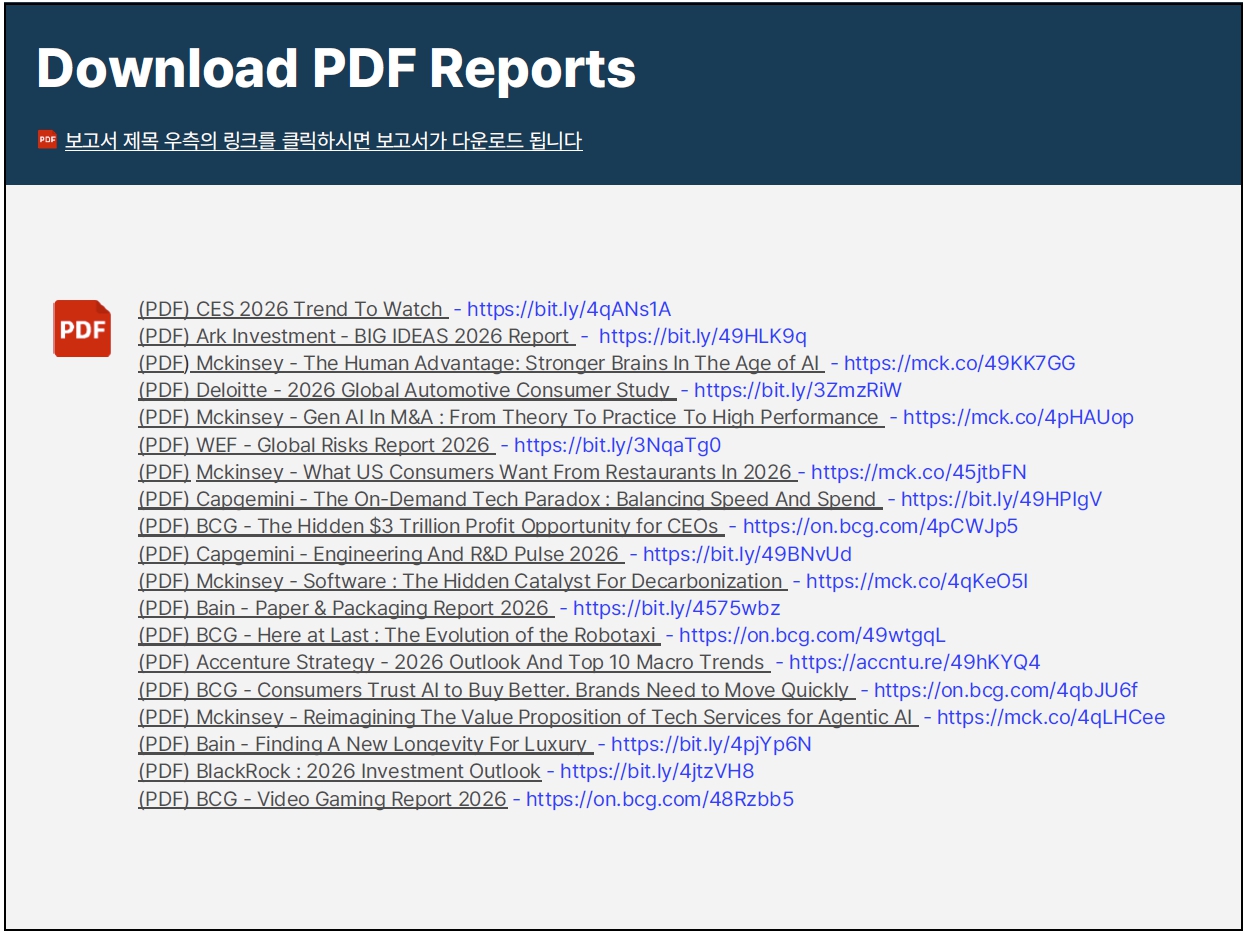The width and height of the screenshot is (1251, 939).
Task: Open Capgemini Engineering R&D Pulse URL
Action: (x=747, y=554)
